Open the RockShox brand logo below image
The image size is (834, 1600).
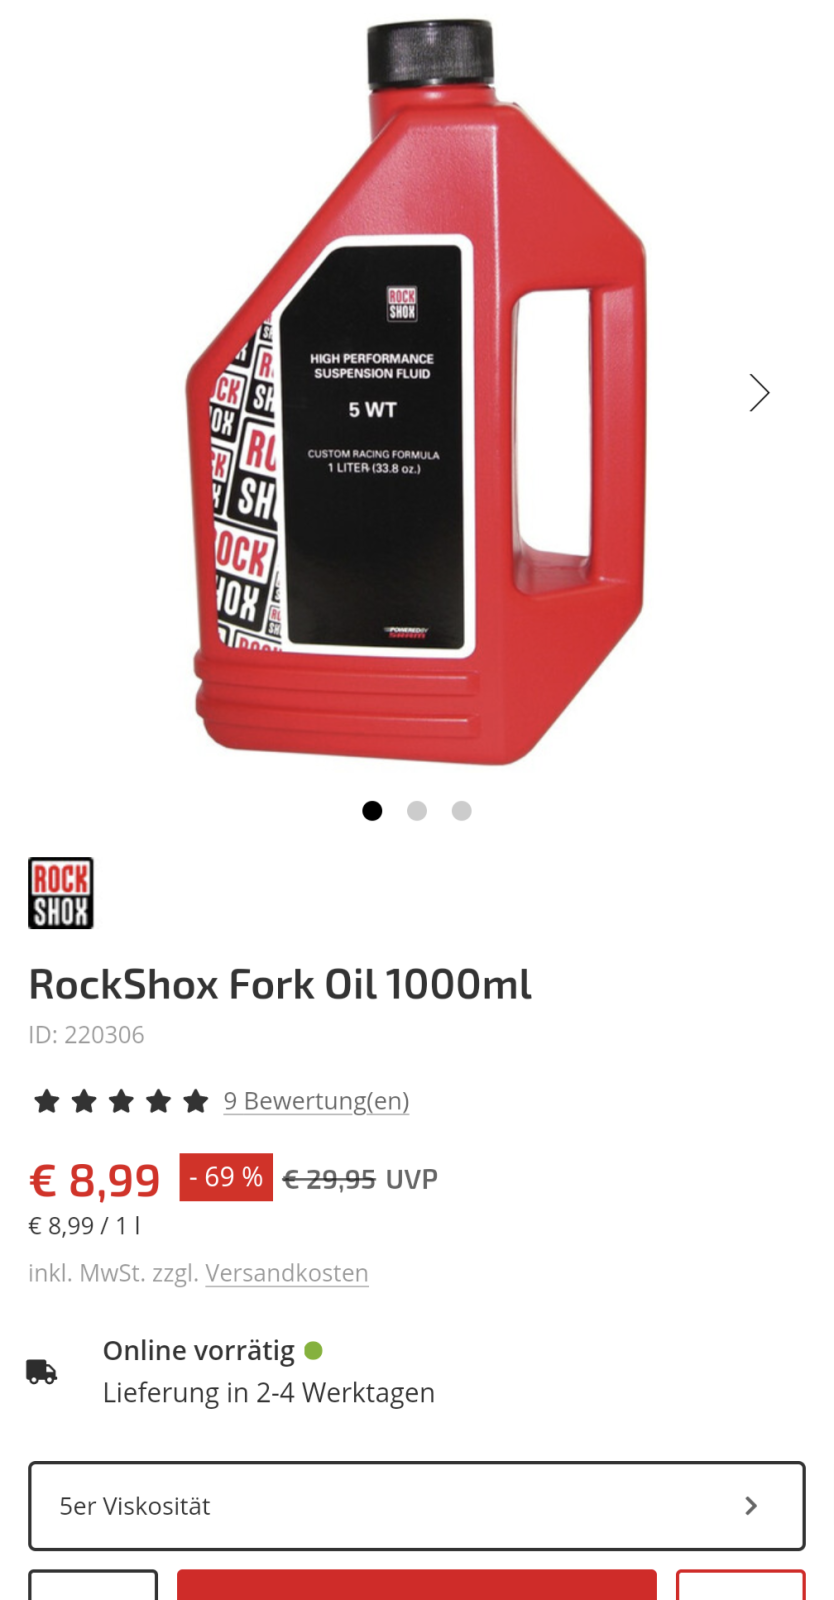tap(61, 893)
